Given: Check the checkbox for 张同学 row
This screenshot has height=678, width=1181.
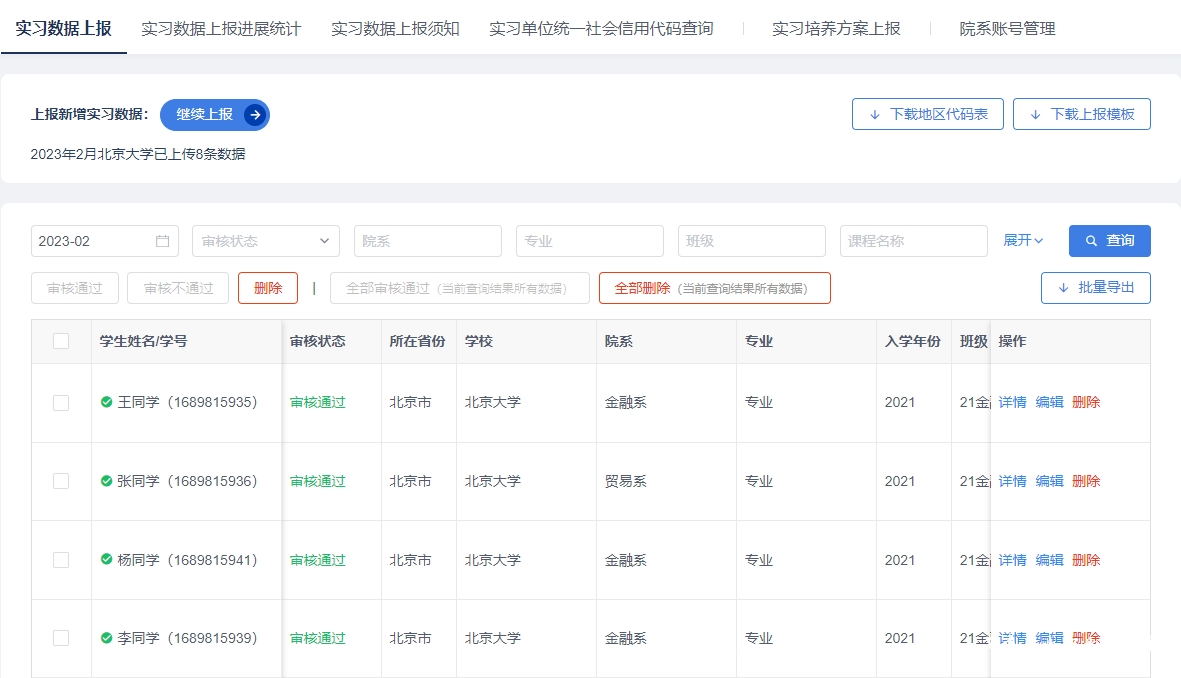Looking at the screenshot, I should point(61,481).
